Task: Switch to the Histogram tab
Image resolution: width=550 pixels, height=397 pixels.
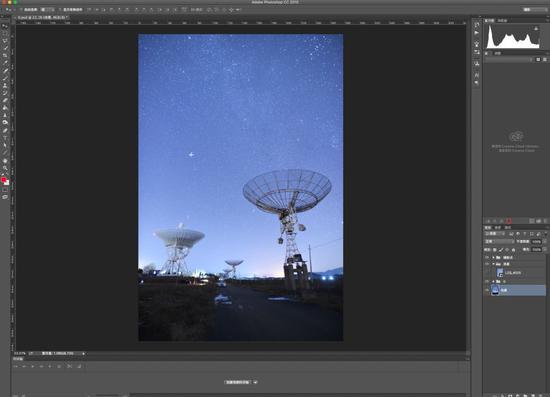Action: point(490,20)
